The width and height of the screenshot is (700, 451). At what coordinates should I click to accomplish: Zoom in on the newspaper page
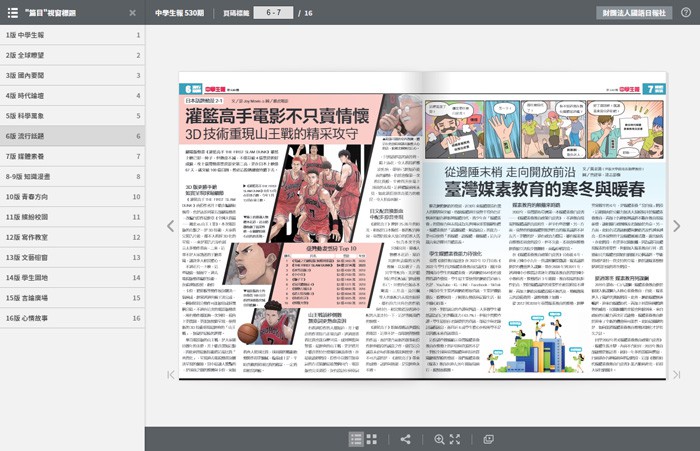438,439
